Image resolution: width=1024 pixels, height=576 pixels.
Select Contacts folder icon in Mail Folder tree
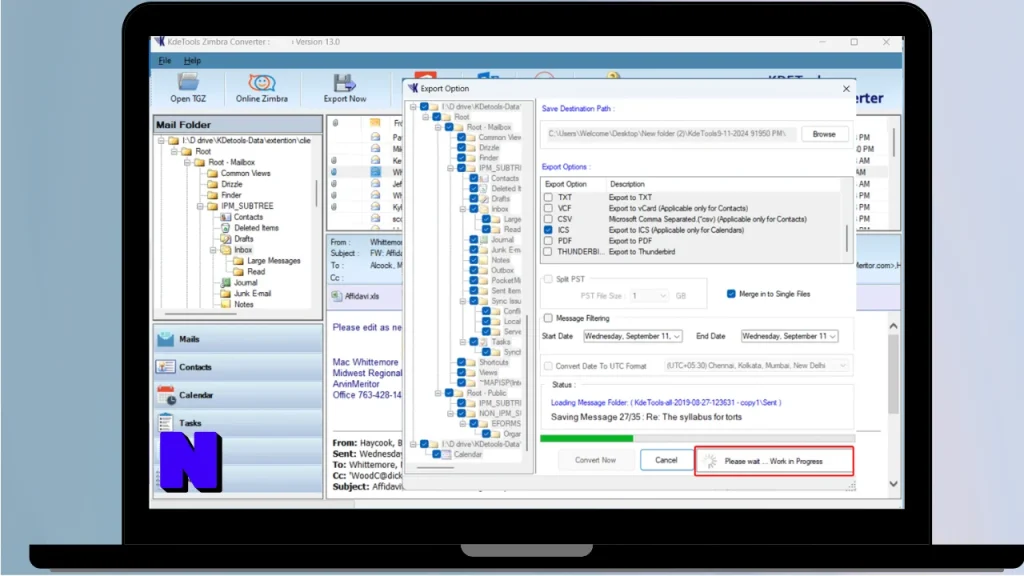[x=225, y=217]
